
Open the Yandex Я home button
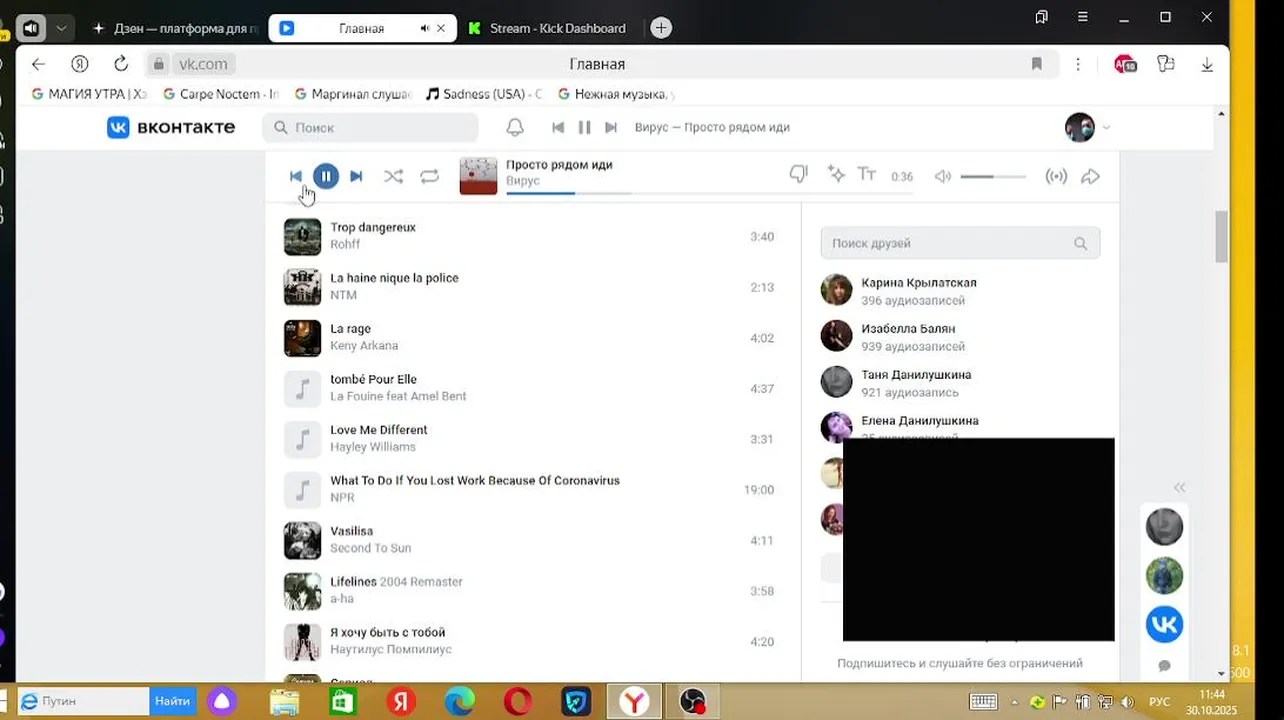[x=80, y=64]
